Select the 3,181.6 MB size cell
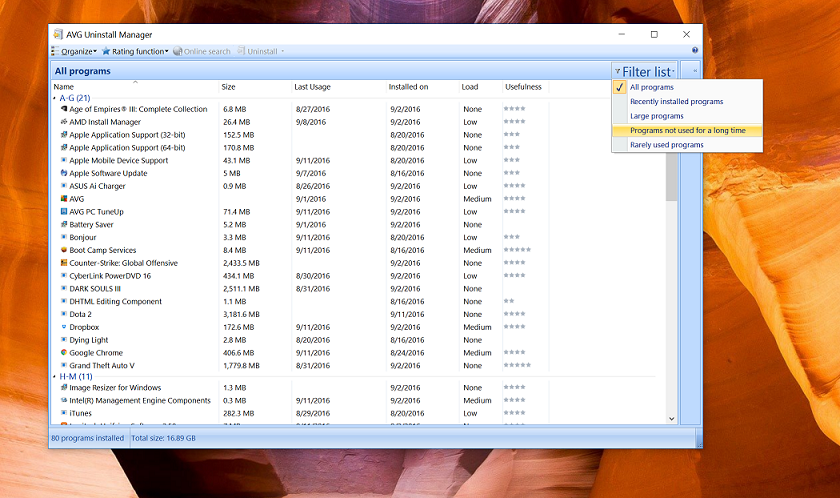 (x=241, y=314)
